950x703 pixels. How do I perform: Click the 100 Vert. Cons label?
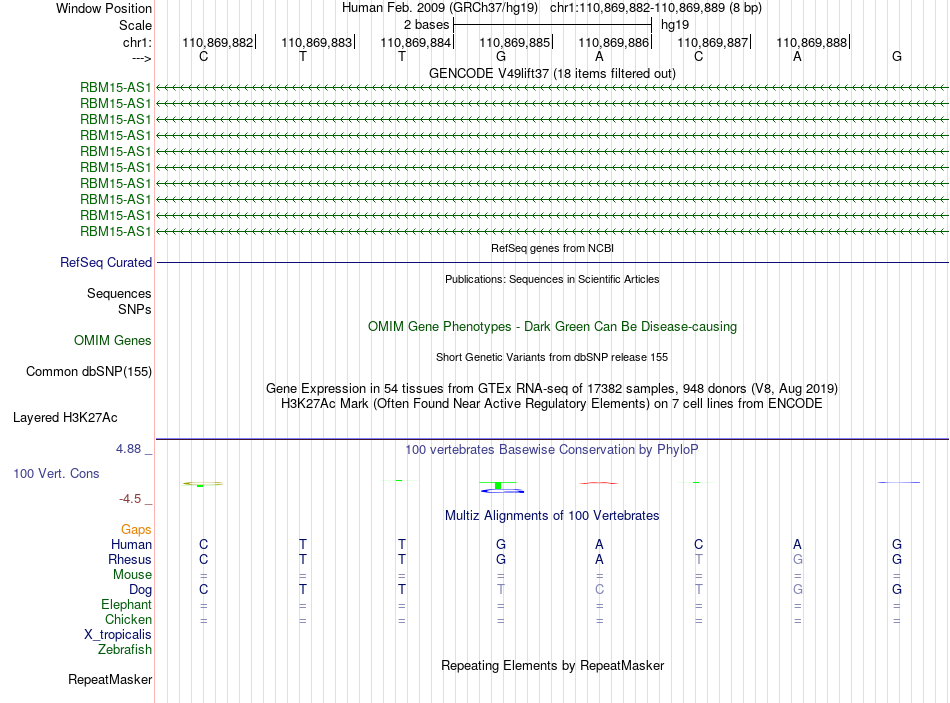56,473
